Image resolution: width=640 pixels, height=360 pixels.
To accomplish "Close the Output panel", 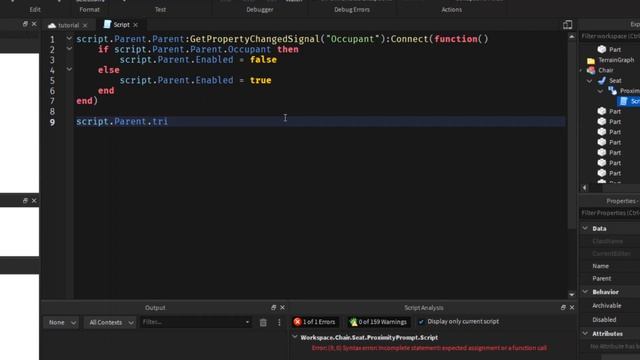I will [282, 307].
